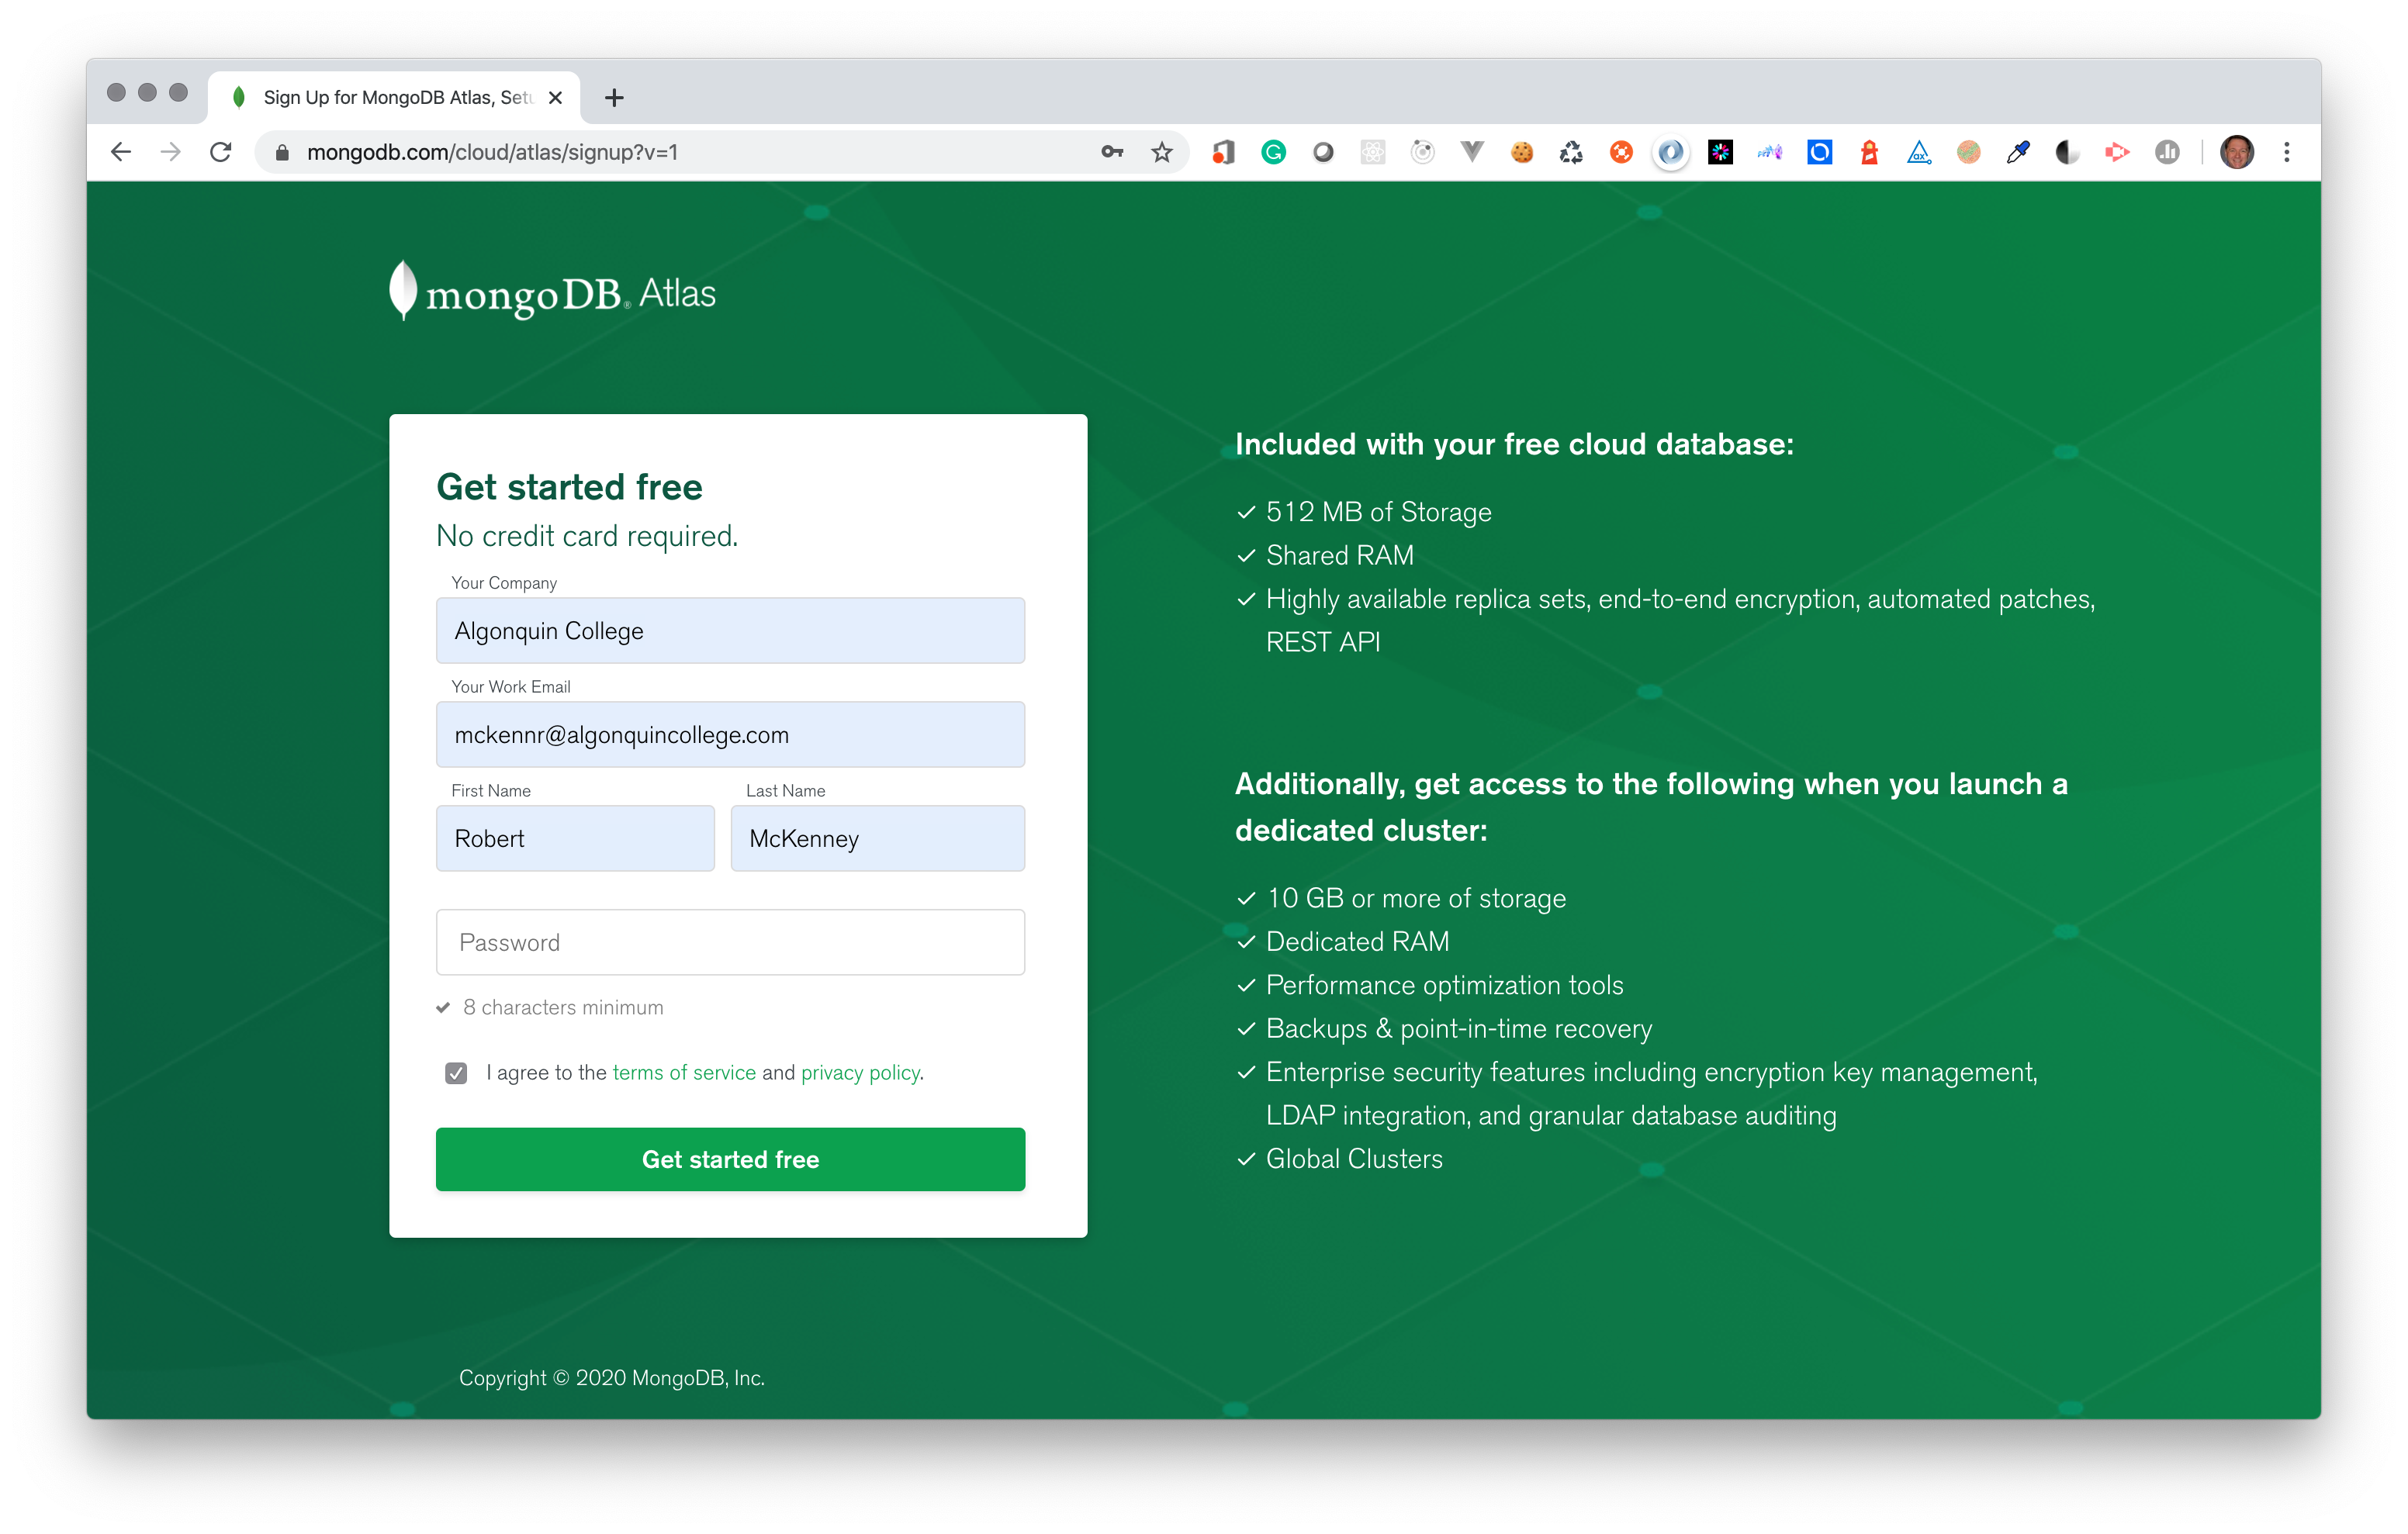Click 'Dedicated RAM' list item

(1357, 941)
